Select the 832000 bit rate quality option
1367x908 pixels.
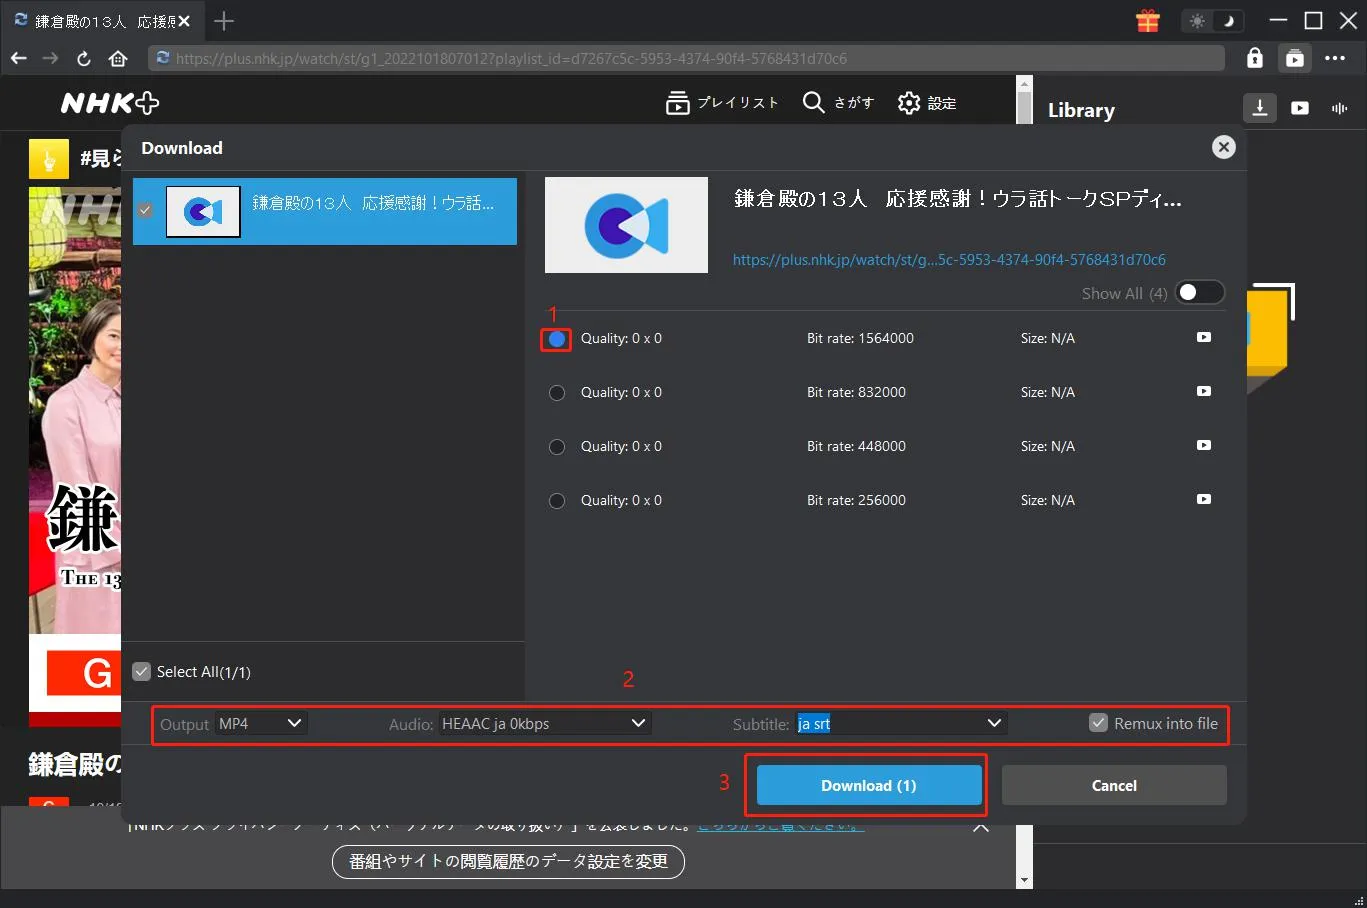tap(557, 393)
